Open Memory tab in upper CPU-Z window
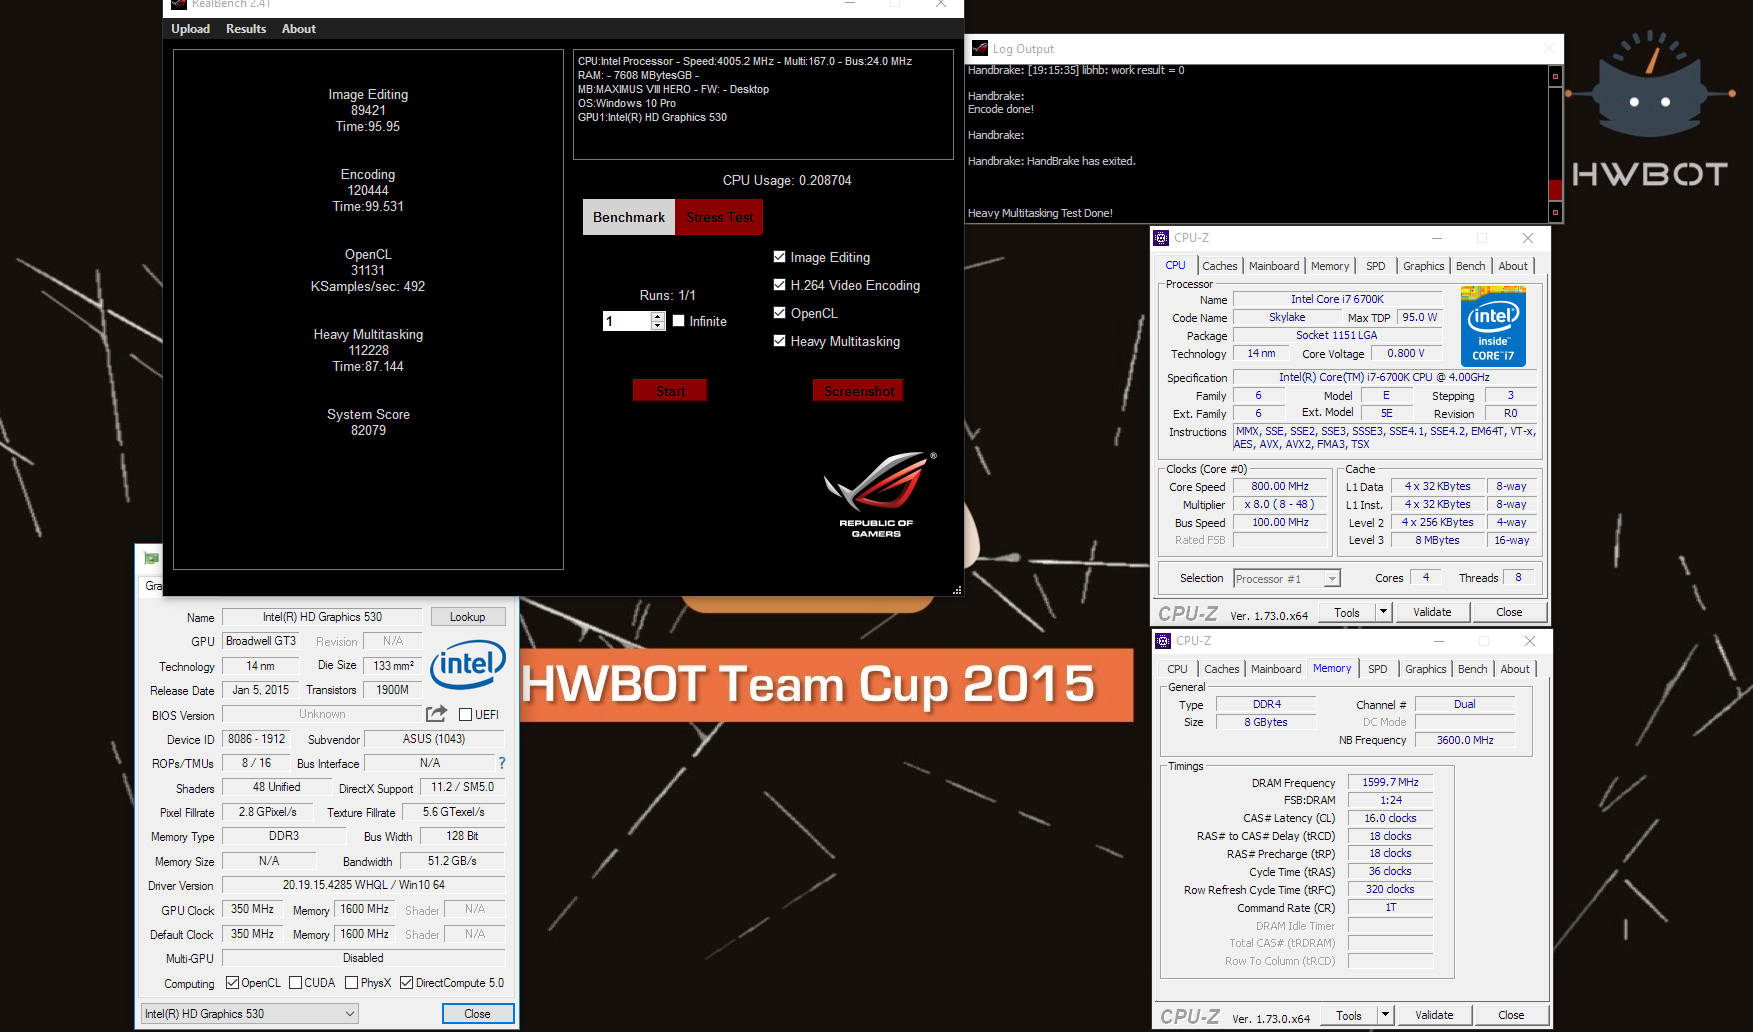This screenshot has height=1032, width=1753. [x=1330, y=266]
